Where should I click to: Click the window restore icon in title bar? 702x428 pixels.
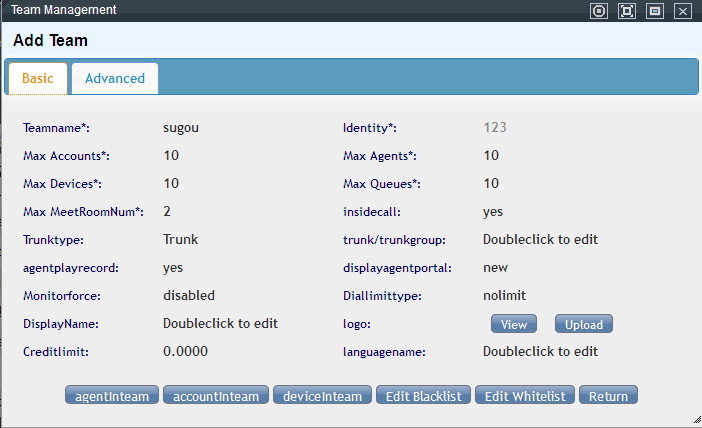click(655, 11)
